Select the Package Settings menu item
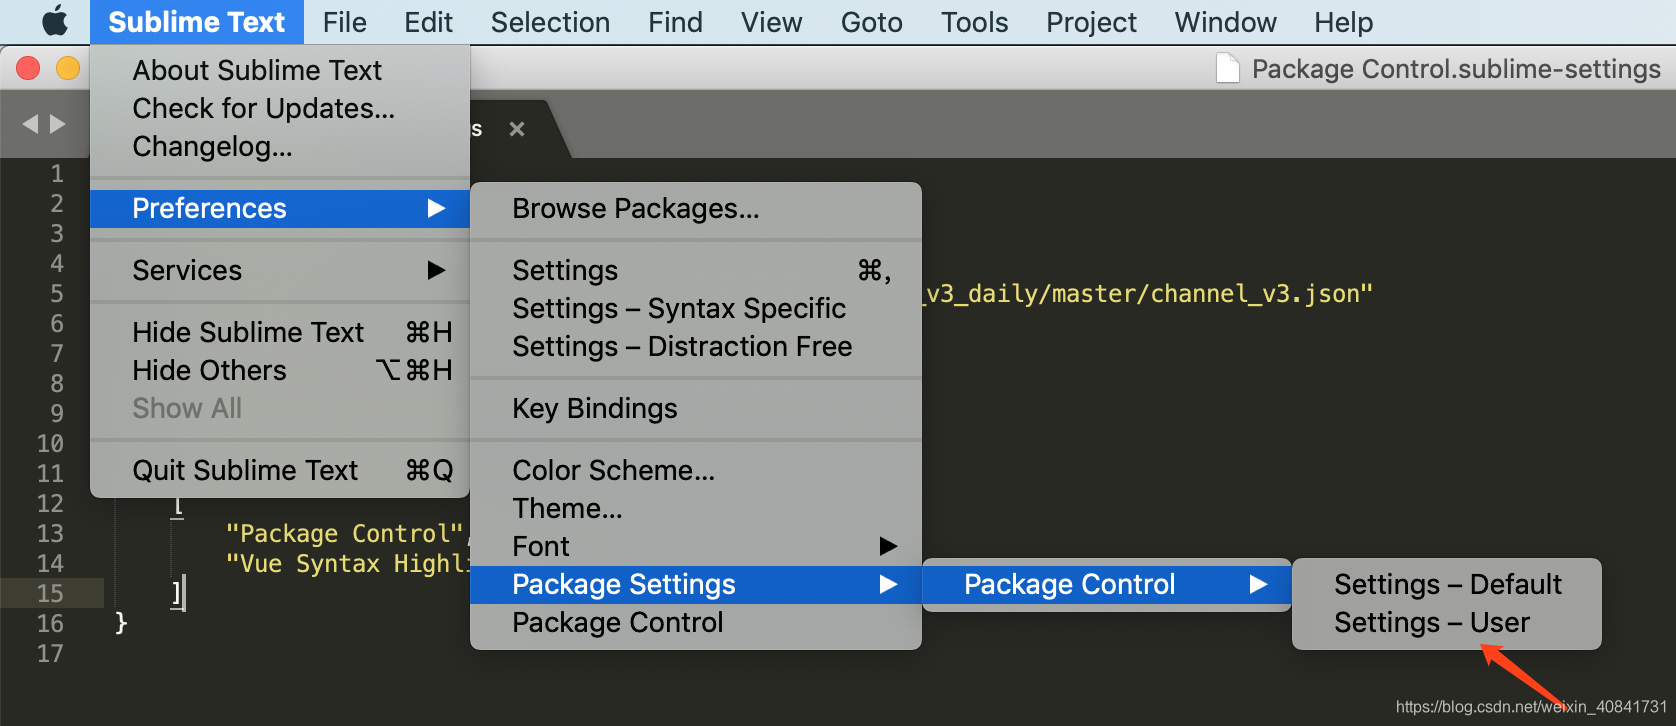The width and height of the screenshot is (1676, 726). [x=696, y=584]
